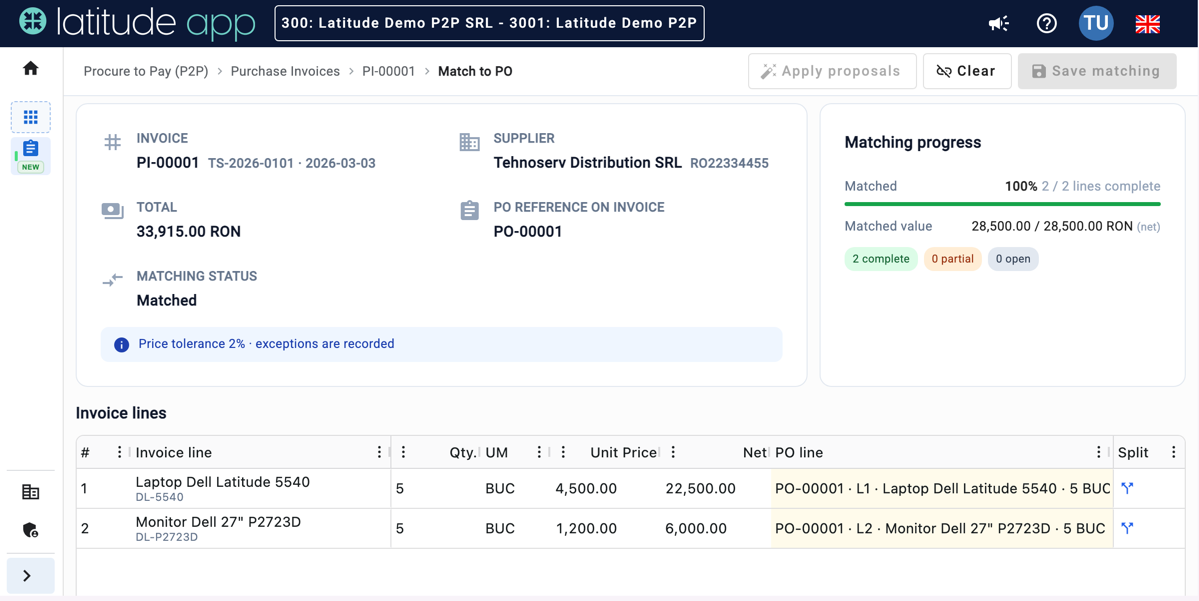Open the Invoice line column menu
The width and height of the screenshot is (1199, 601).
click(x=379, y=453)
